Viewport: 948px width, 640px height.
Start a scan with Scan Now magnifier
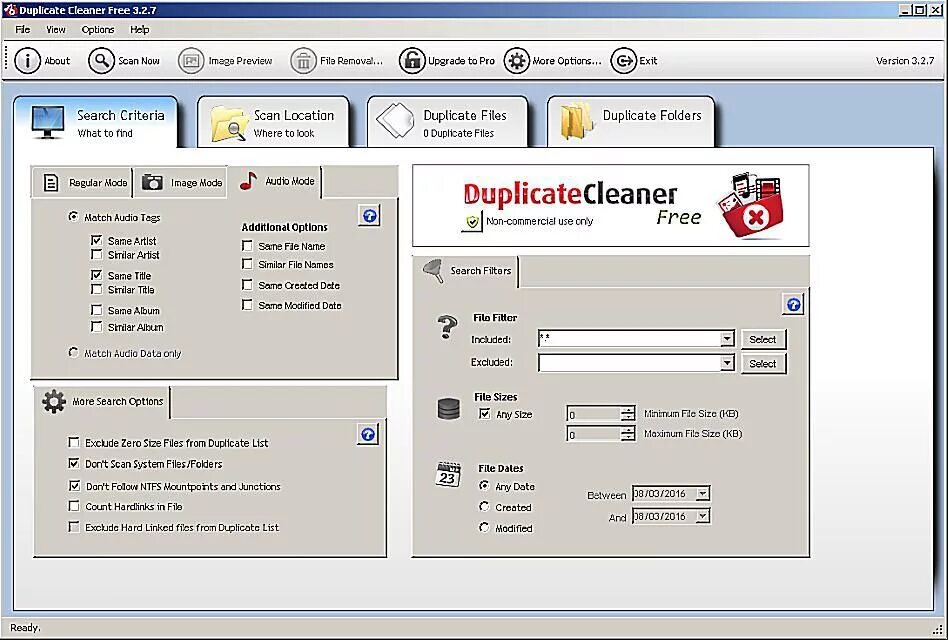(101, 60)
